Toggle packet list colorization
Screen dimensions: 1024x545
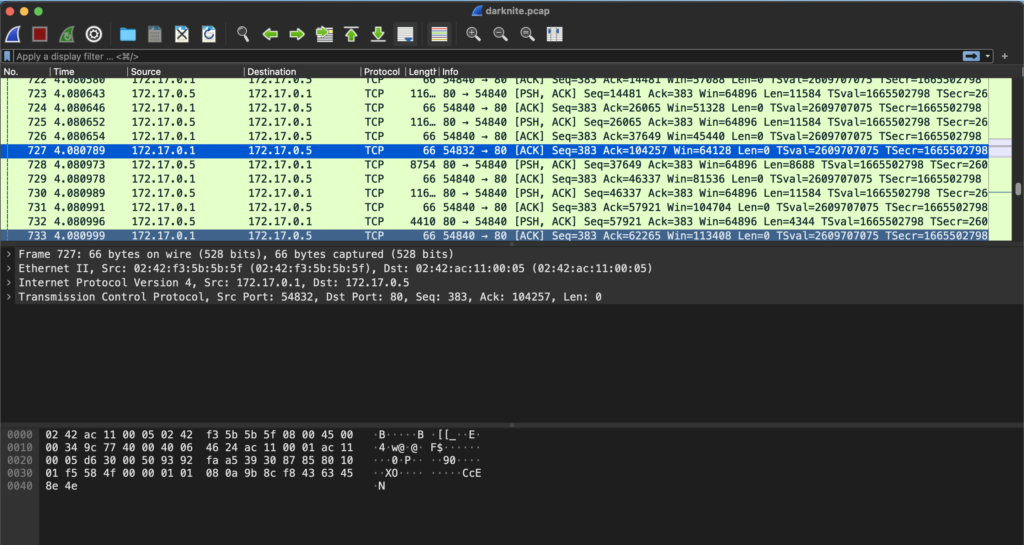[439, 34]
